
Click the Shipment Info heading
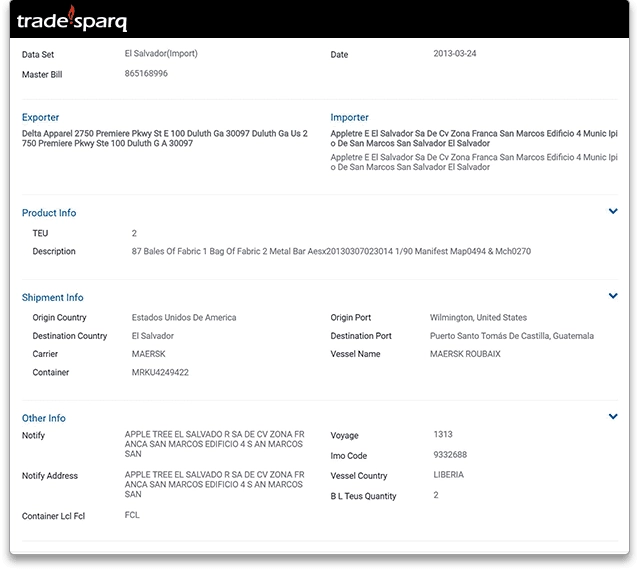(52, 297)
